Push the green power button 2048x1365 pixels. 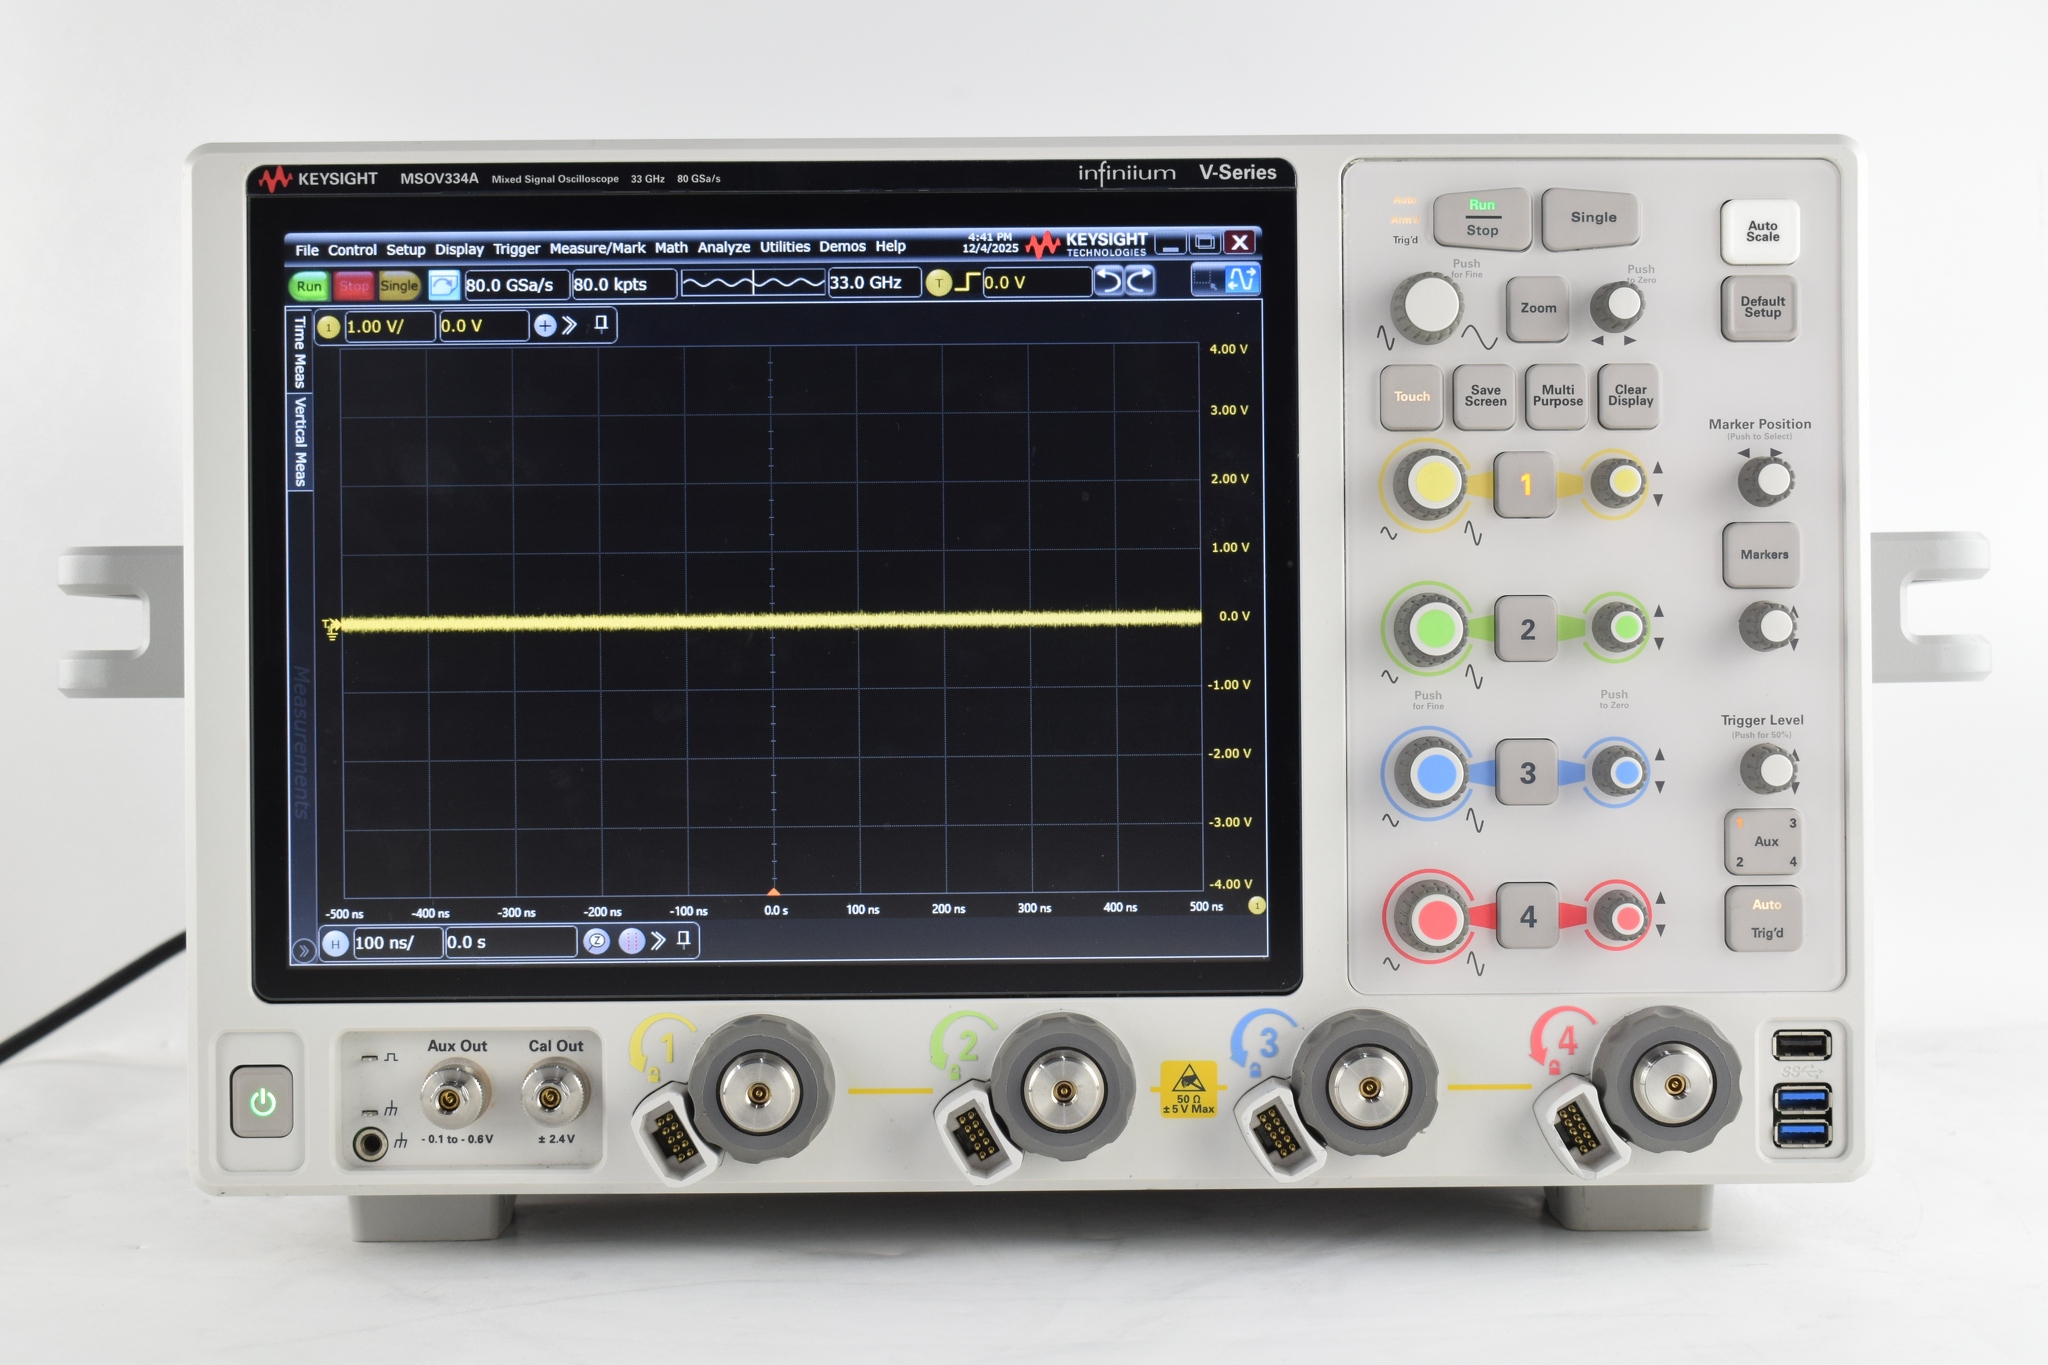(x=262, y=1102)
